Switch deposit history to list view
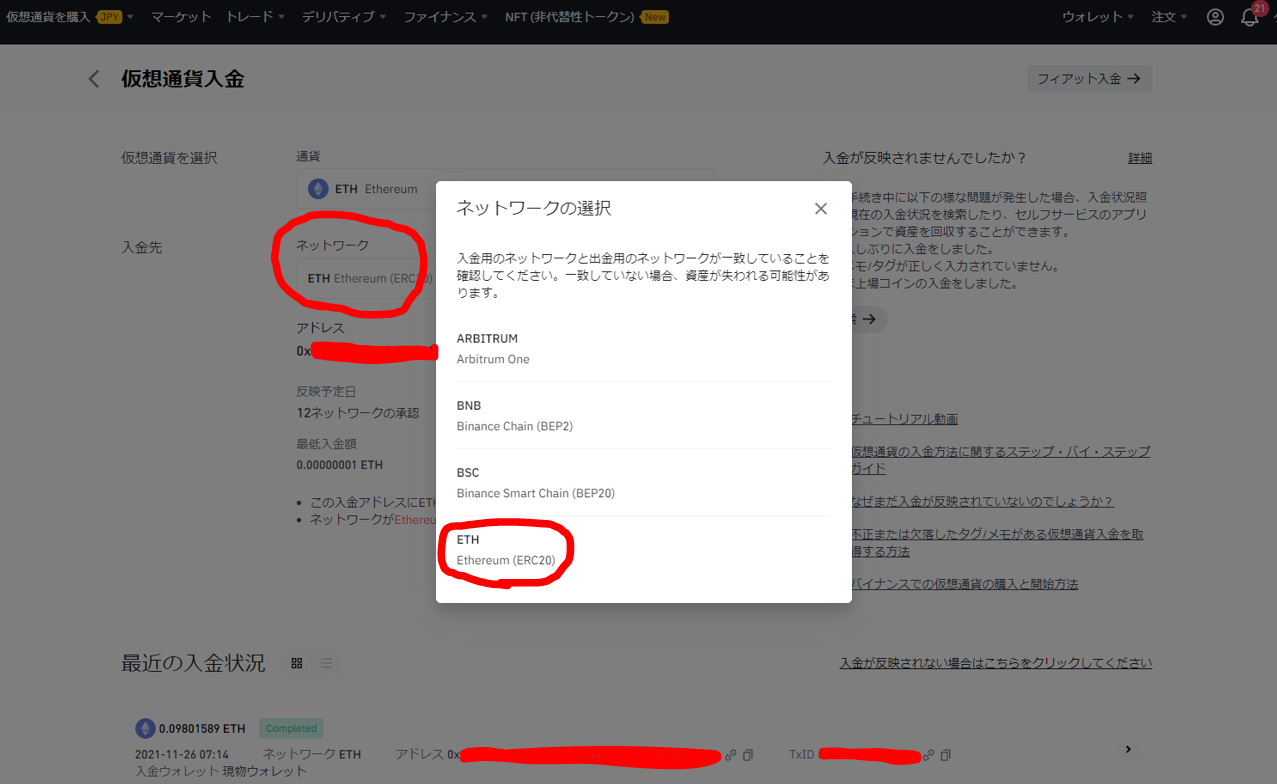 pos(326,663)
